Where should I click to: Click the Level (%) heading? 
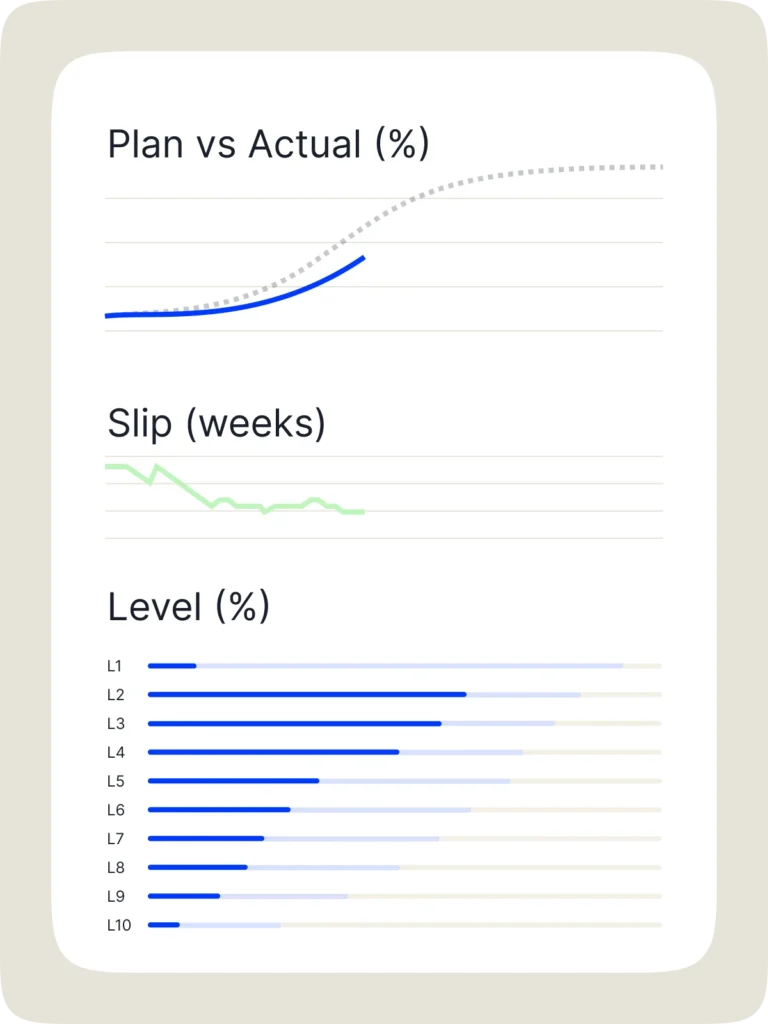(x=188, y=607)
